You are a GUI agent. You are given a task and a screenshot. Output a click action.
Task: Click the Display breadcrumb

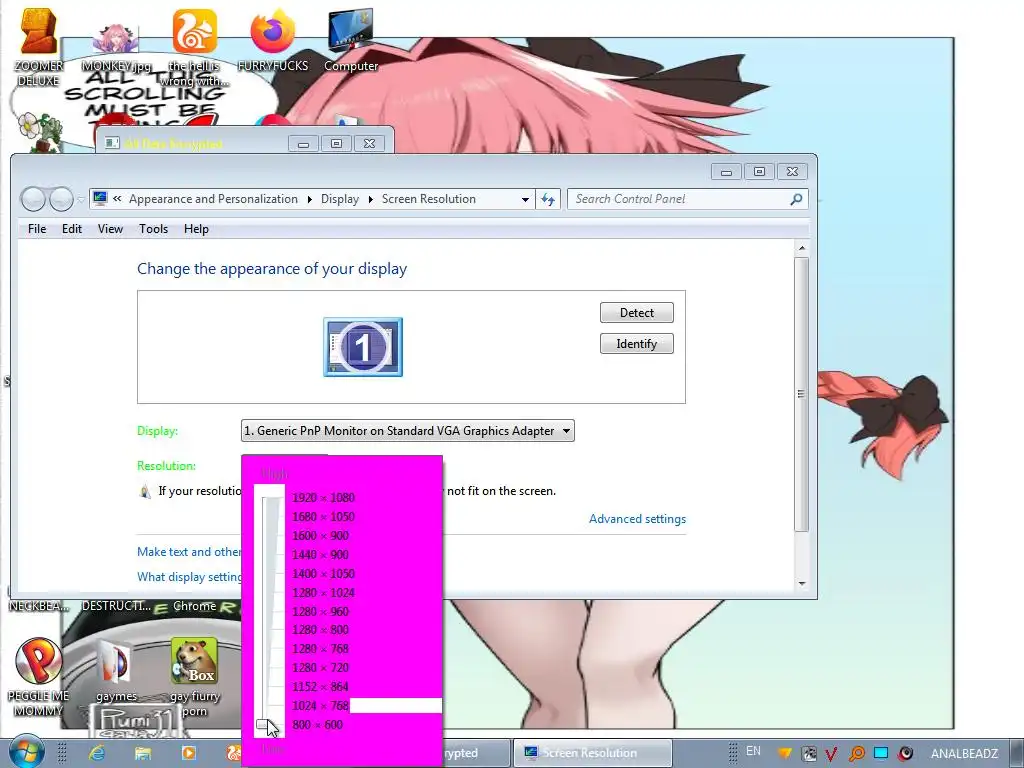click(x=340, y=199)
